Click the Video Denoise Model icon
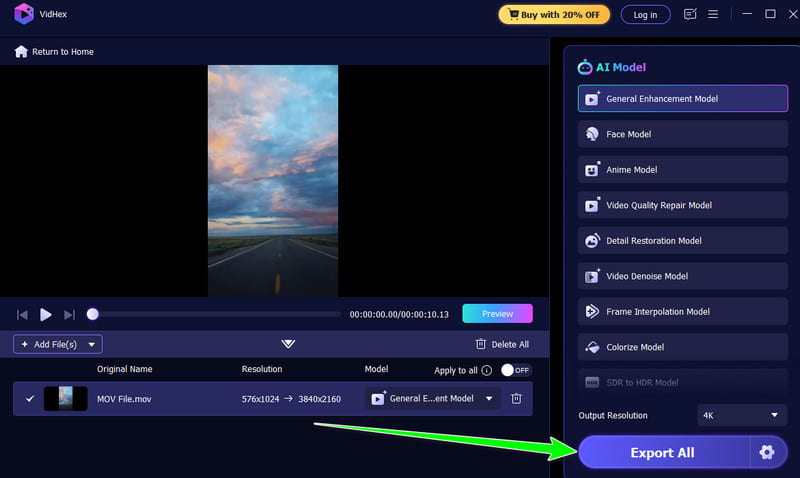800x478 pixels. coord(592,276)
